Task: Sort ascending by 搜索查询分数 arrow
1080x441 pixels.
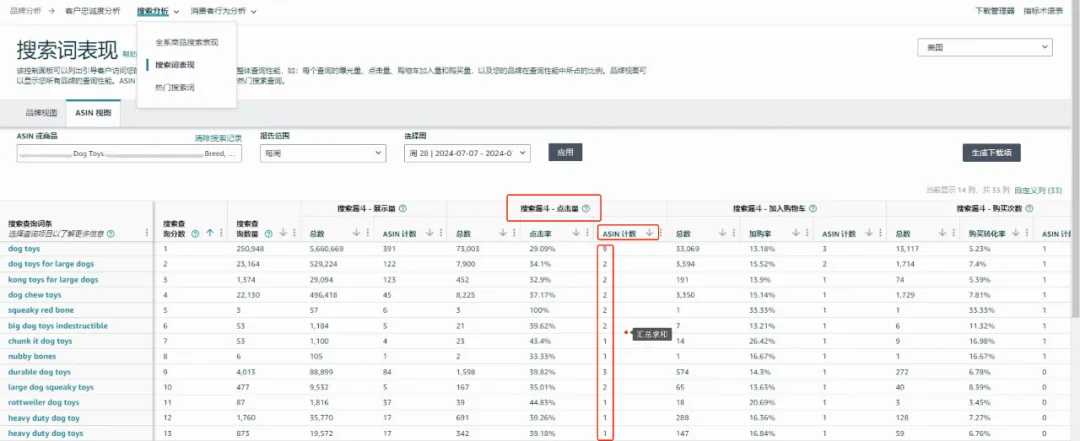Action: pos(210,233)
